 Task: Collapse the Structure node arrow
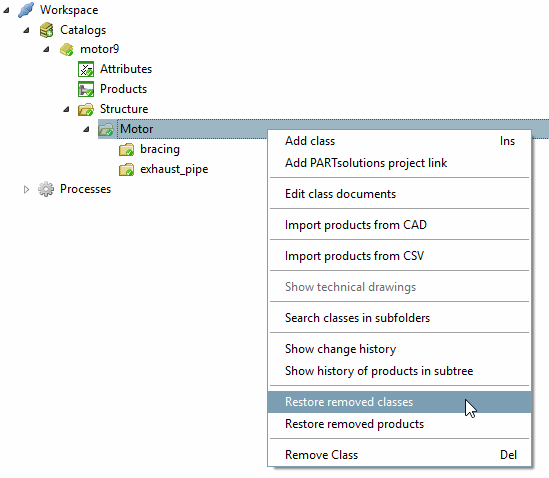[x=66, y=109]
